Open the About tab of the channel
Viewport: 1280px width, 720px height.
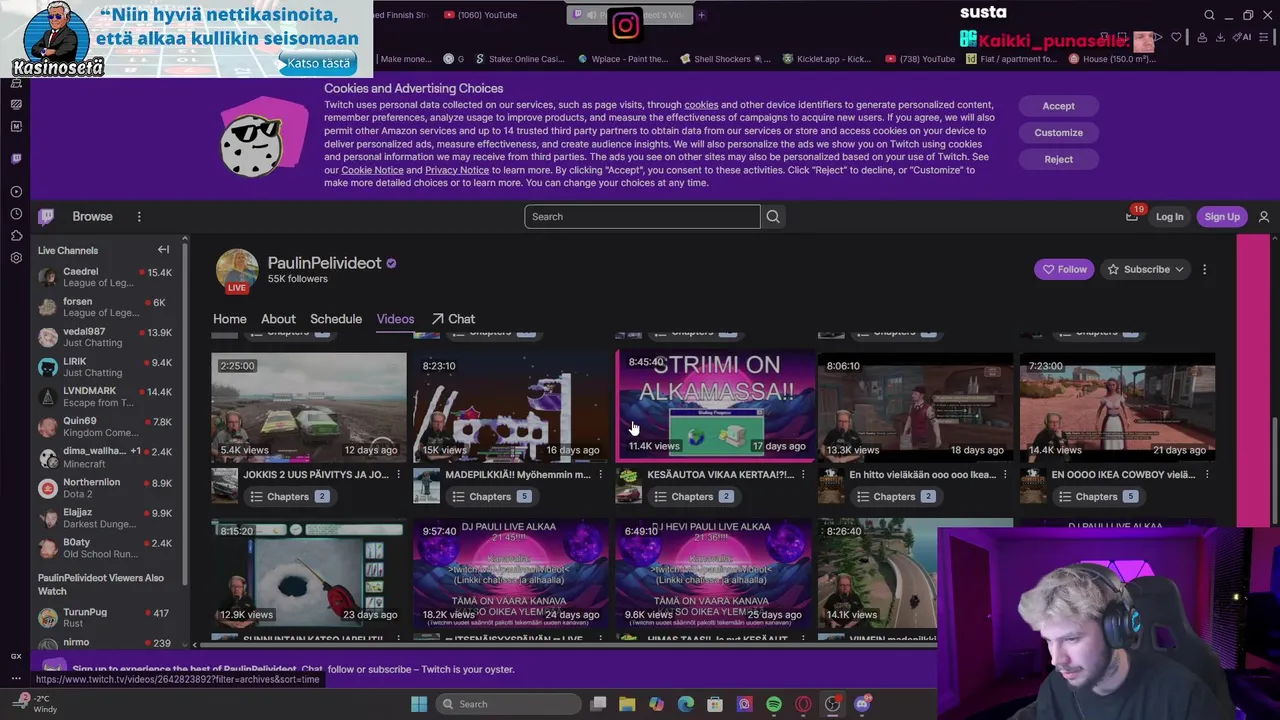pos(278,319)
